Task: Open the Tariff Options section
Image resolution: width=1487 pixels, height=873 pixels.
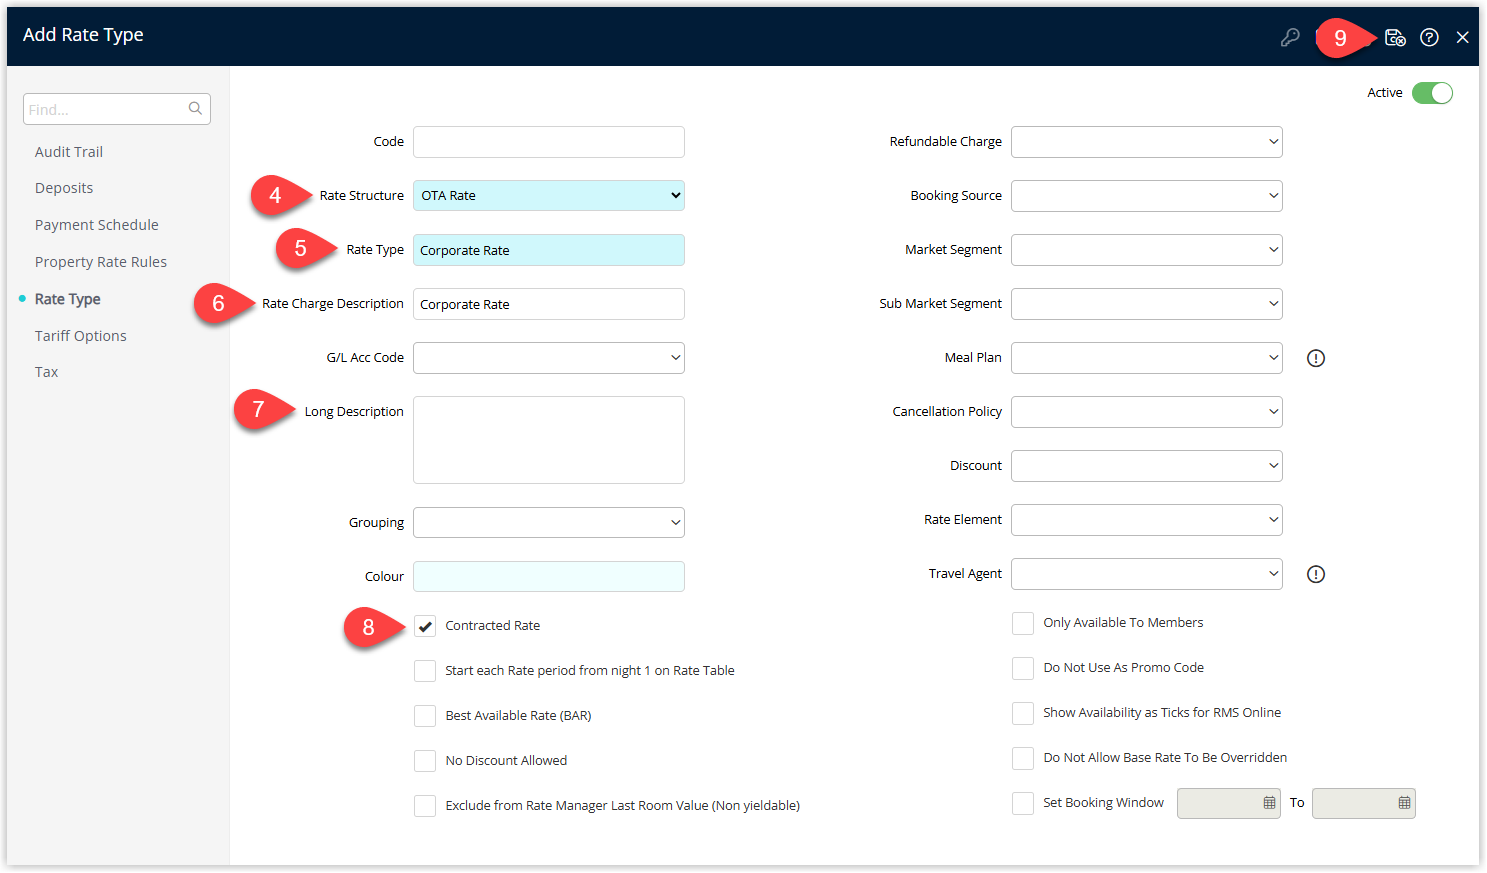Action: 81,336
